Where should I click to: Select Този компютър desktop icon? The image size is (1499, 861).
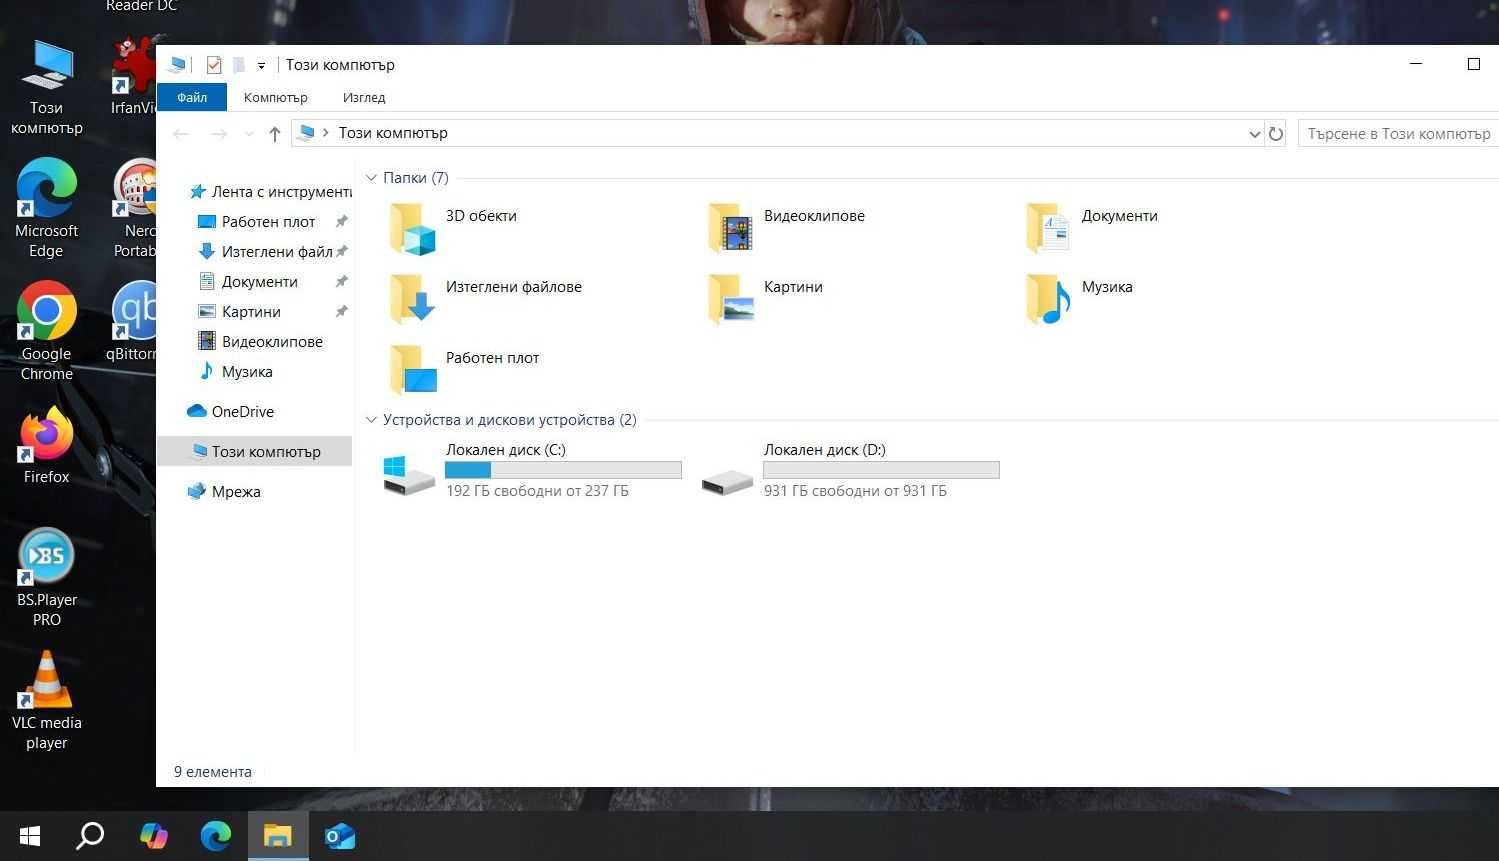click(x=46, y=87)
